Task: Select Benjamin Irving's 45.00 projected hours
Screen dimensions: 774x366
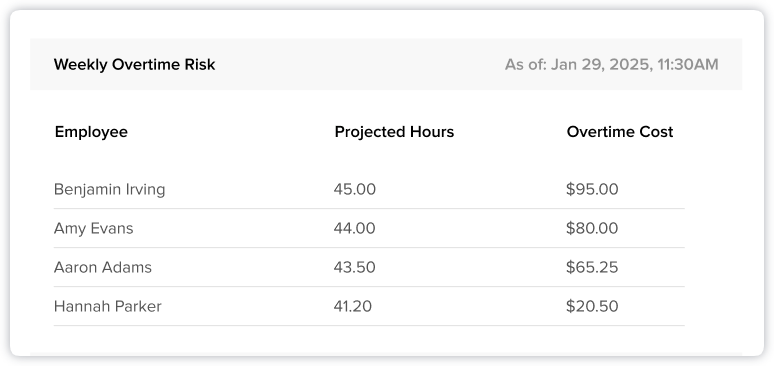Action: click(x=354, y=189)
